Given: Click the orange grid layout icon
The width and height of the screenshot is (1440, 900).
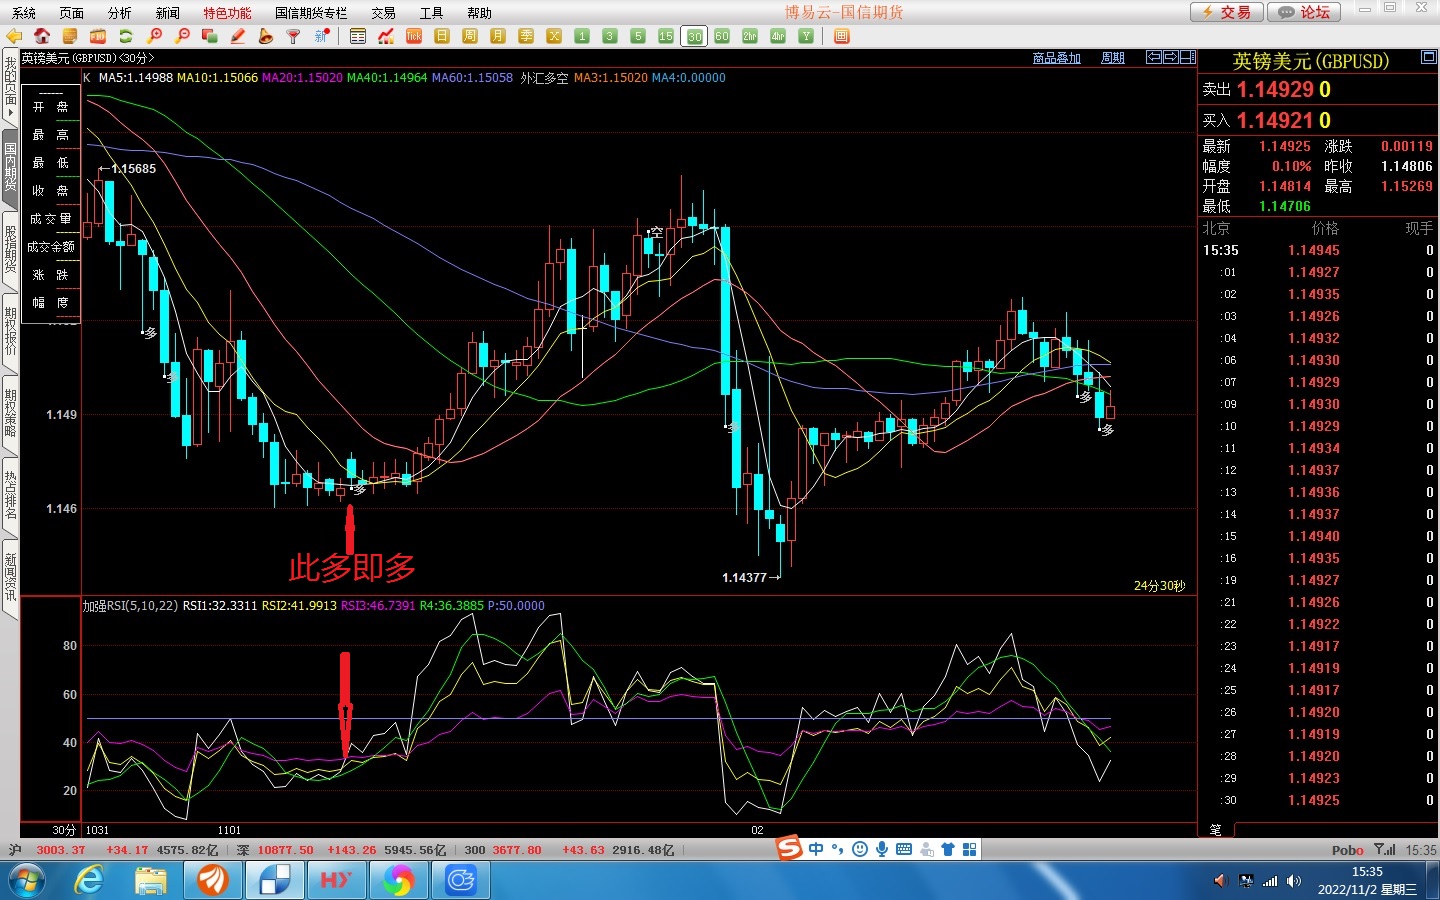Looking at the screenshot, I should coord(842,36).
